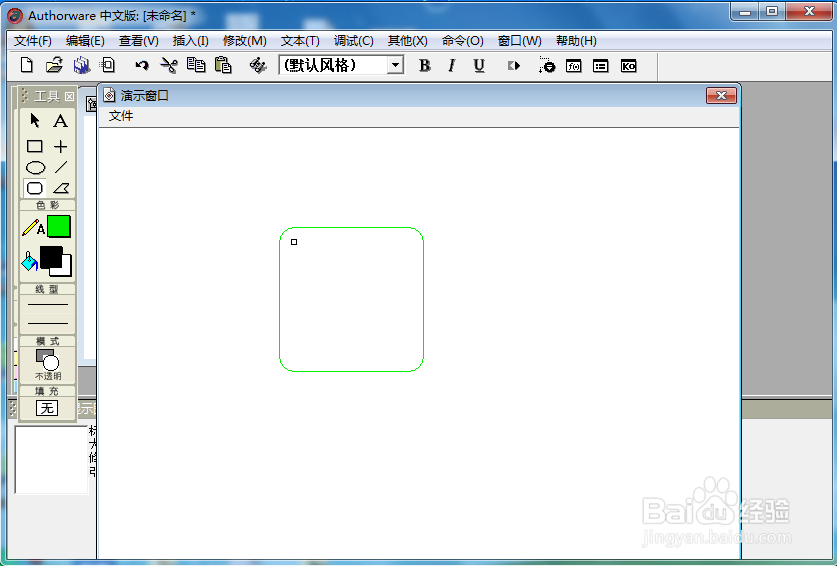Click the Presentation window title icon
Image resolution: width=837 pixels, height=566 pixels.
pyautogui.click(x=109, y=96)
